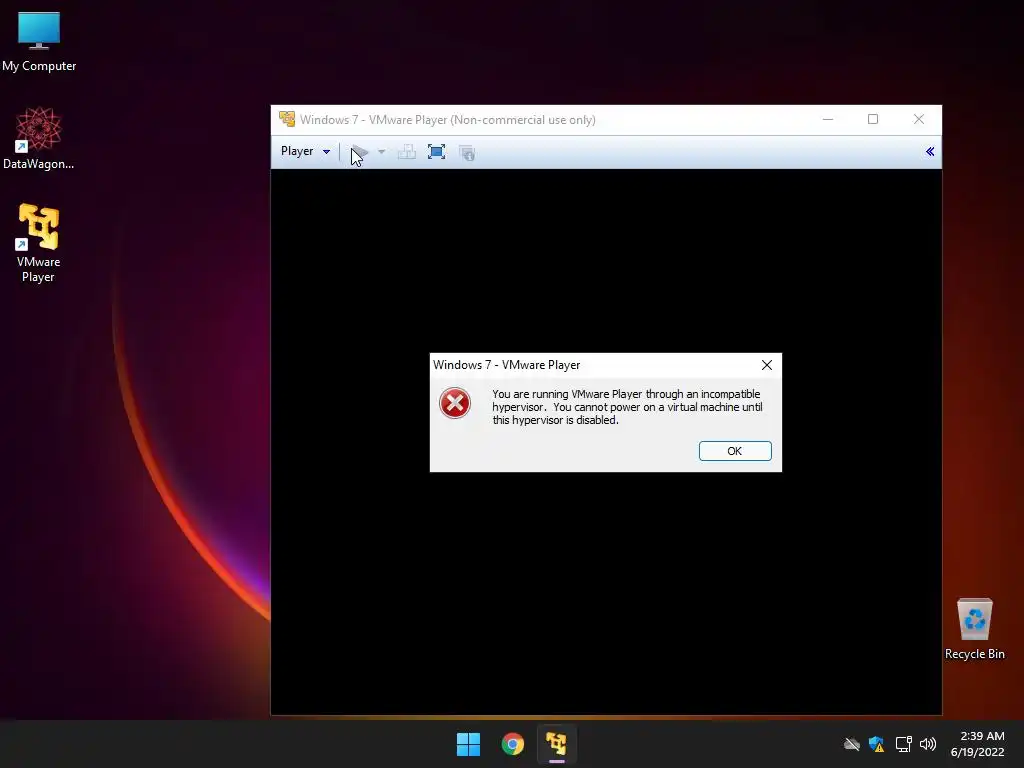Viewport: 1024px width, 768px height.
Task: Open the Player menu
Action: tap(305, 152)
